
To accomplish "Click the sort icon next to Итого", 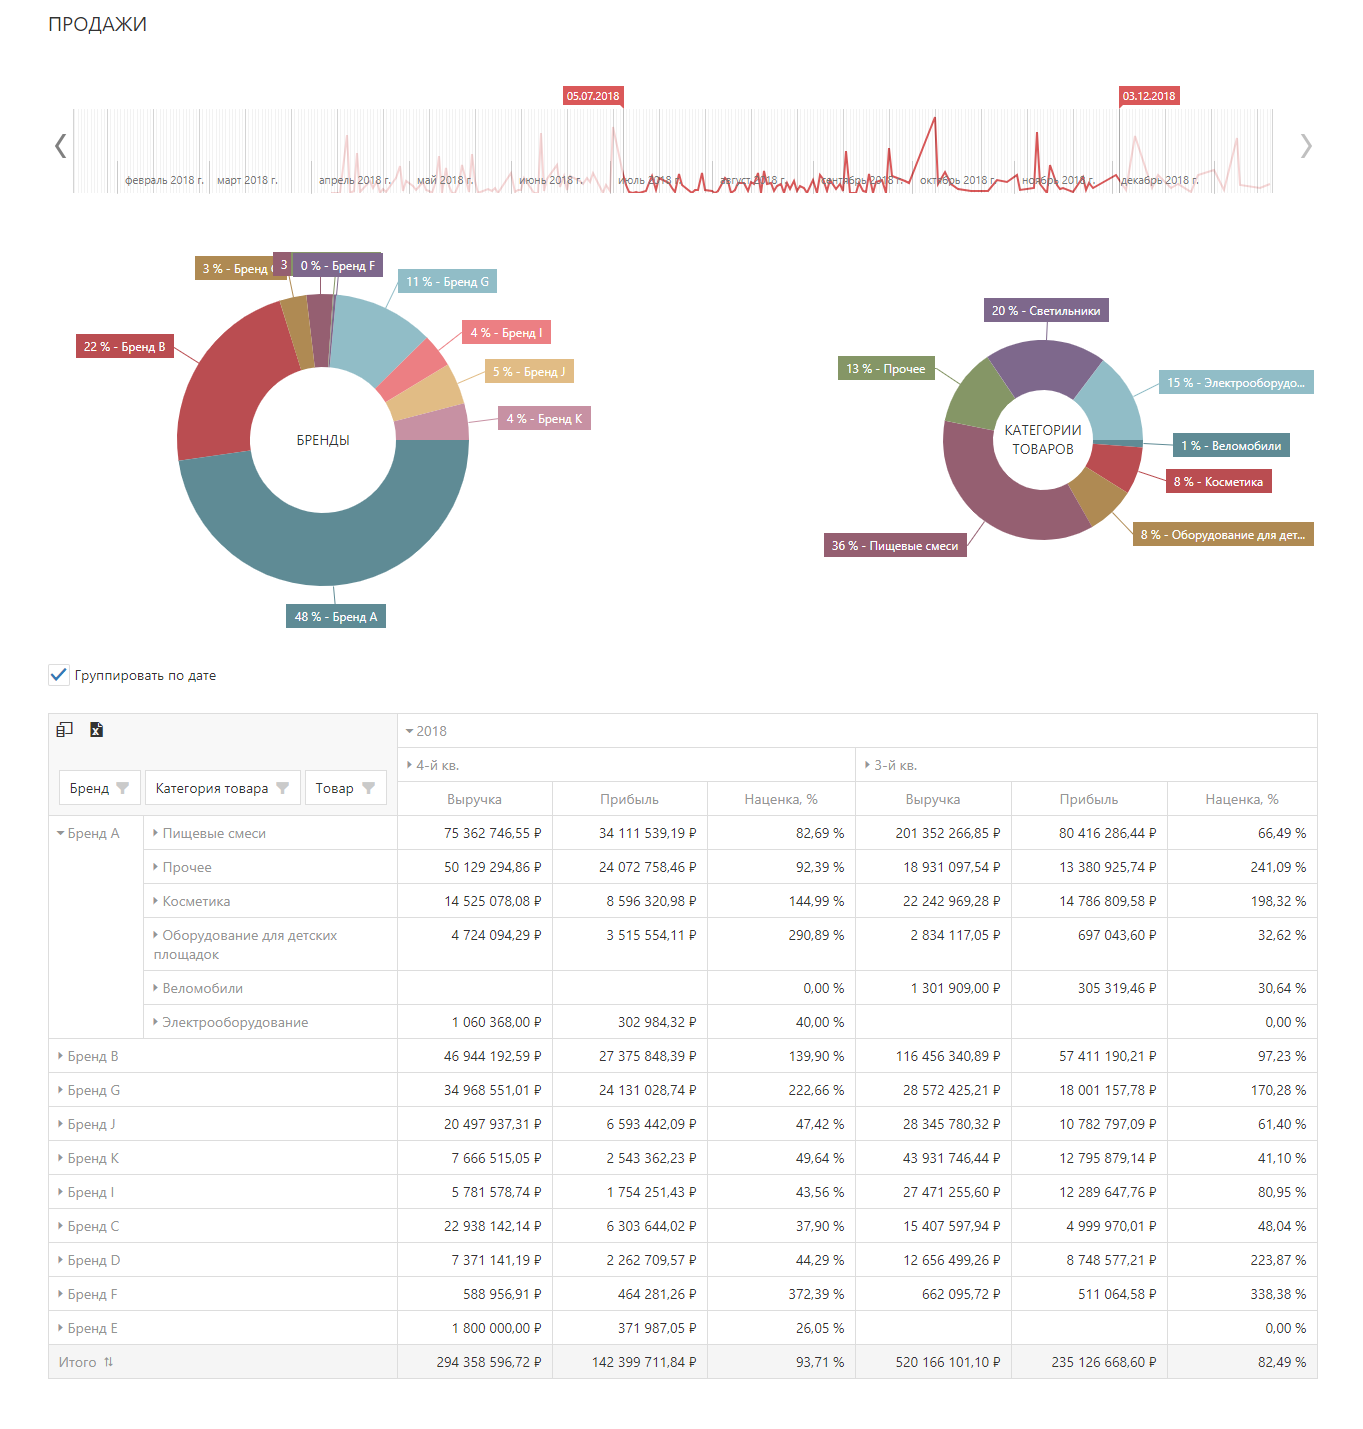I will [108, 1362].
